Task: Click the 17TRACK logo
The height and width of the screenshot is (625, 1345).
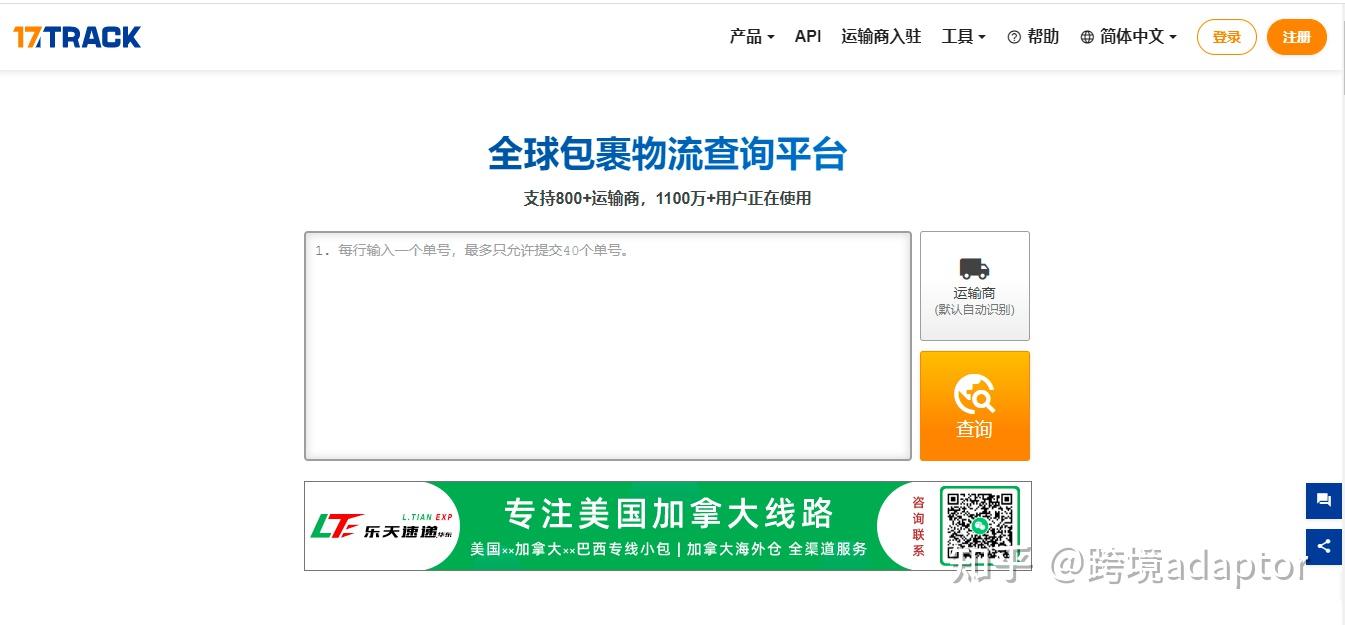Action: [x=77, y=36]
